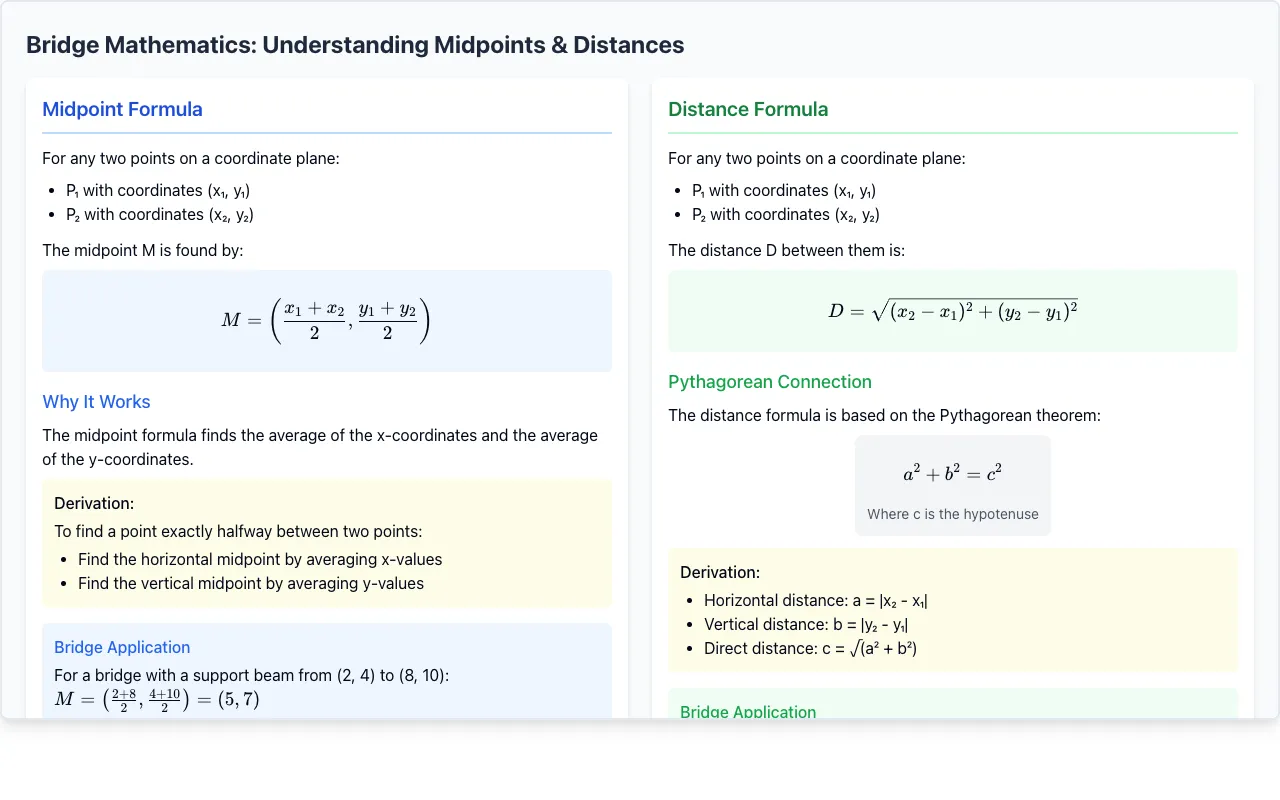Screen dimensions: 1280x800
Task: Click the 'Where c is the hypotenuse' caption
Action: pos(953,514)
